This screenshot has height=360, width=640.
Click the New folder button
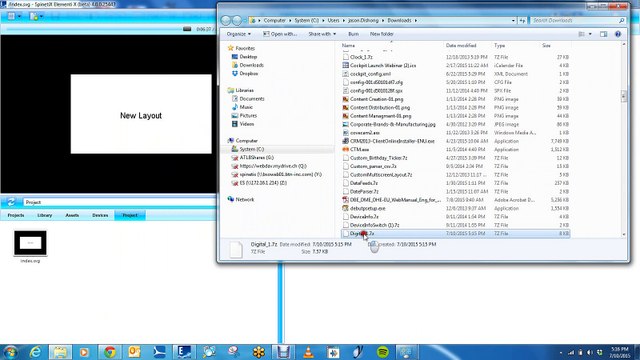(382, 34)
